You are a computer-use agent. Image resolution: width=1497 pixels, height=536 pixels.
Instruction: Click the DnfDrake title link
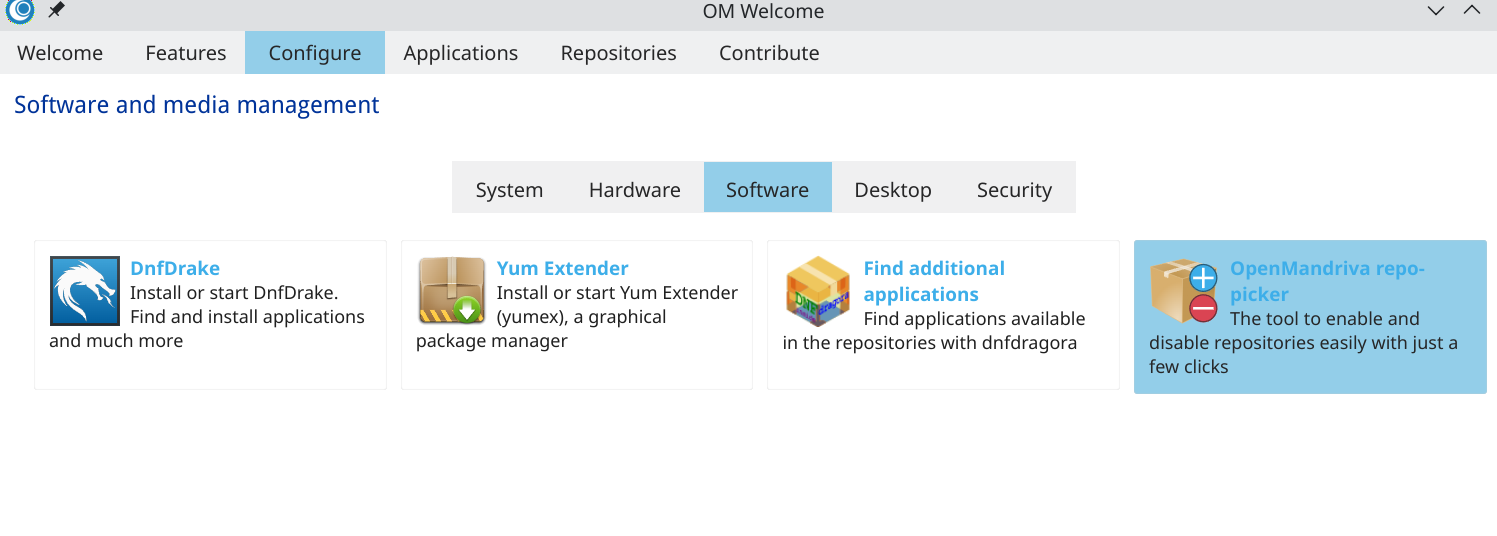[x=175, y=268]
